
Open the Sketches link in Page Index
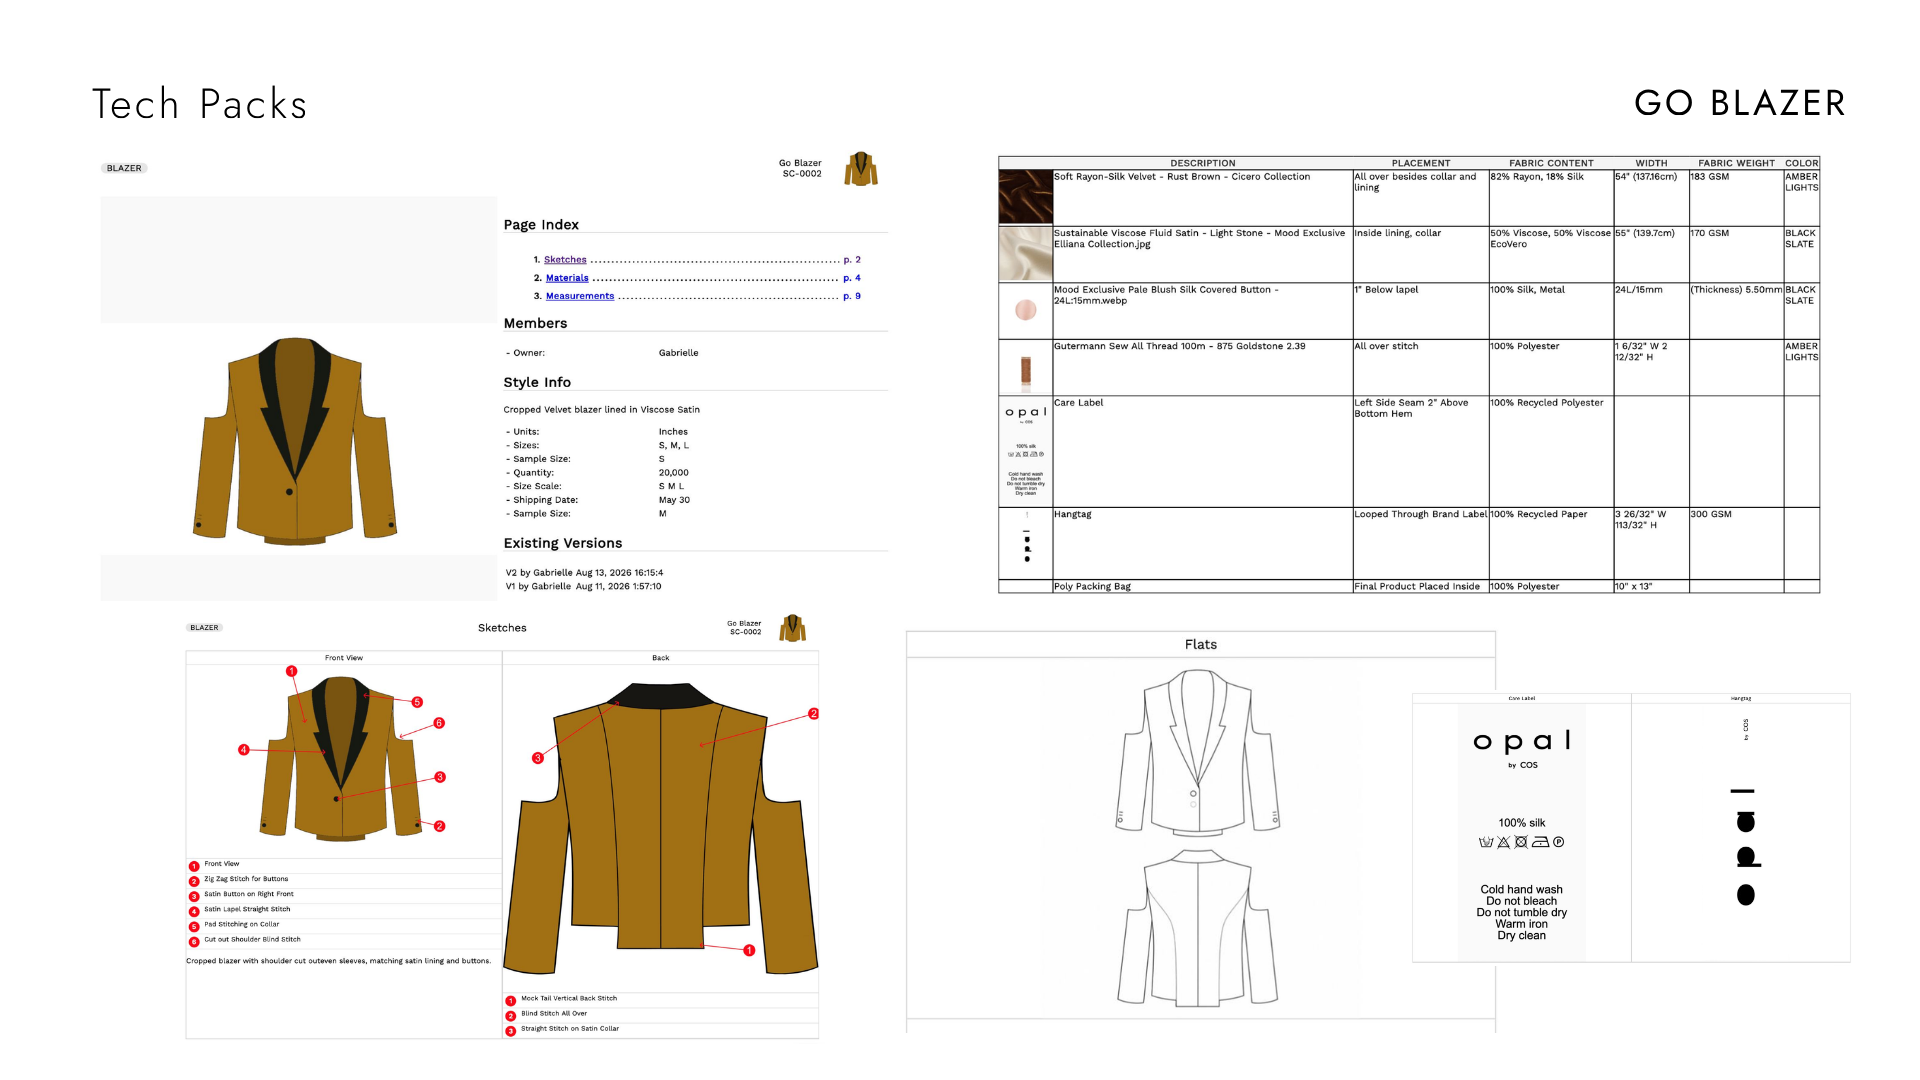565,260
